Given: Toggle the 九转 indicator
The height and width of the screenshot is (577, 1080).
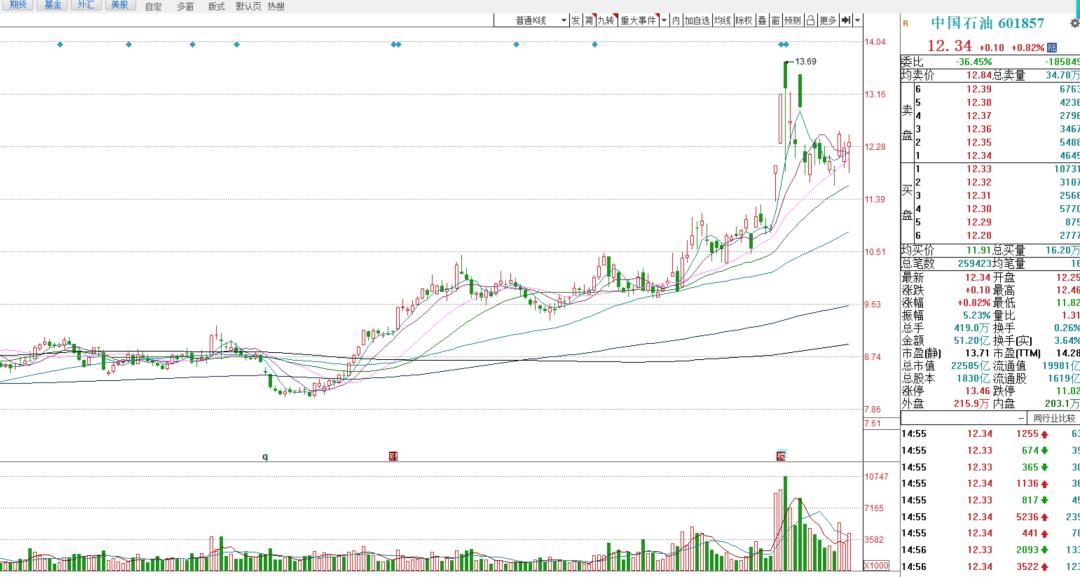Looking at the screenshot, I should [x=606, y=20].
